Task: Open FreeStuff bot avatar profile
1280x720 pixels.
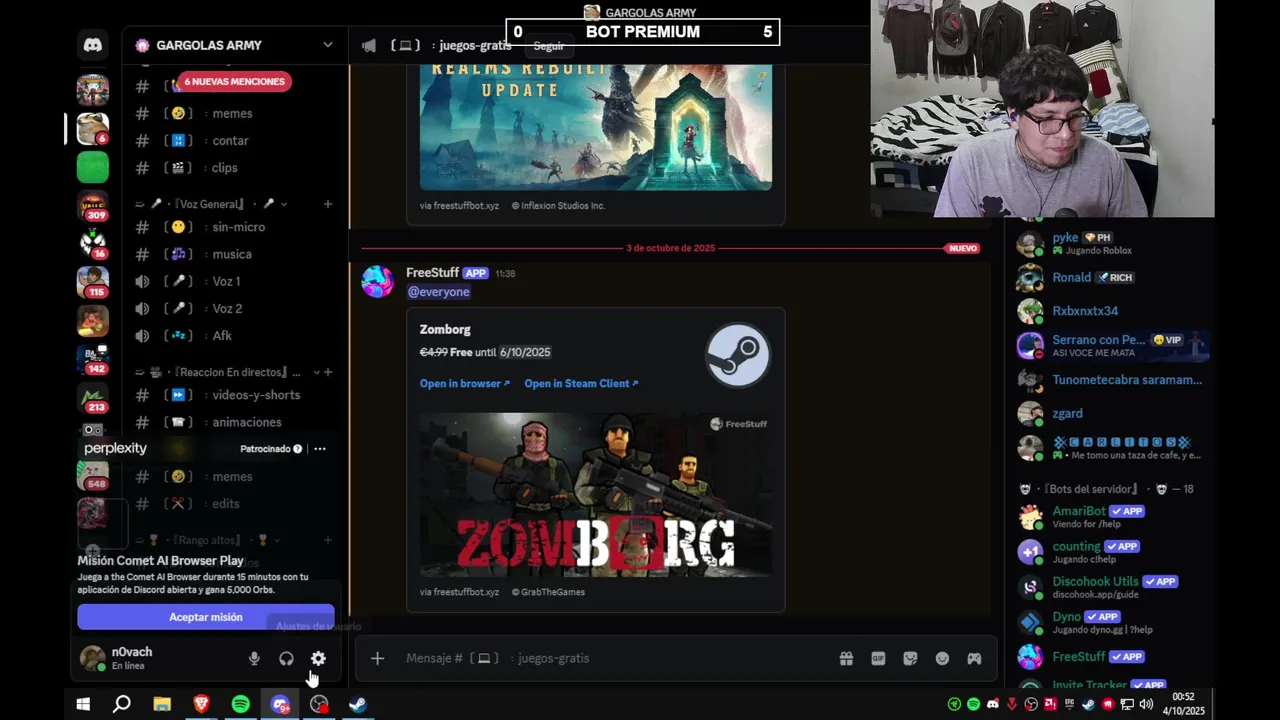Action: (x=377, y=281)
